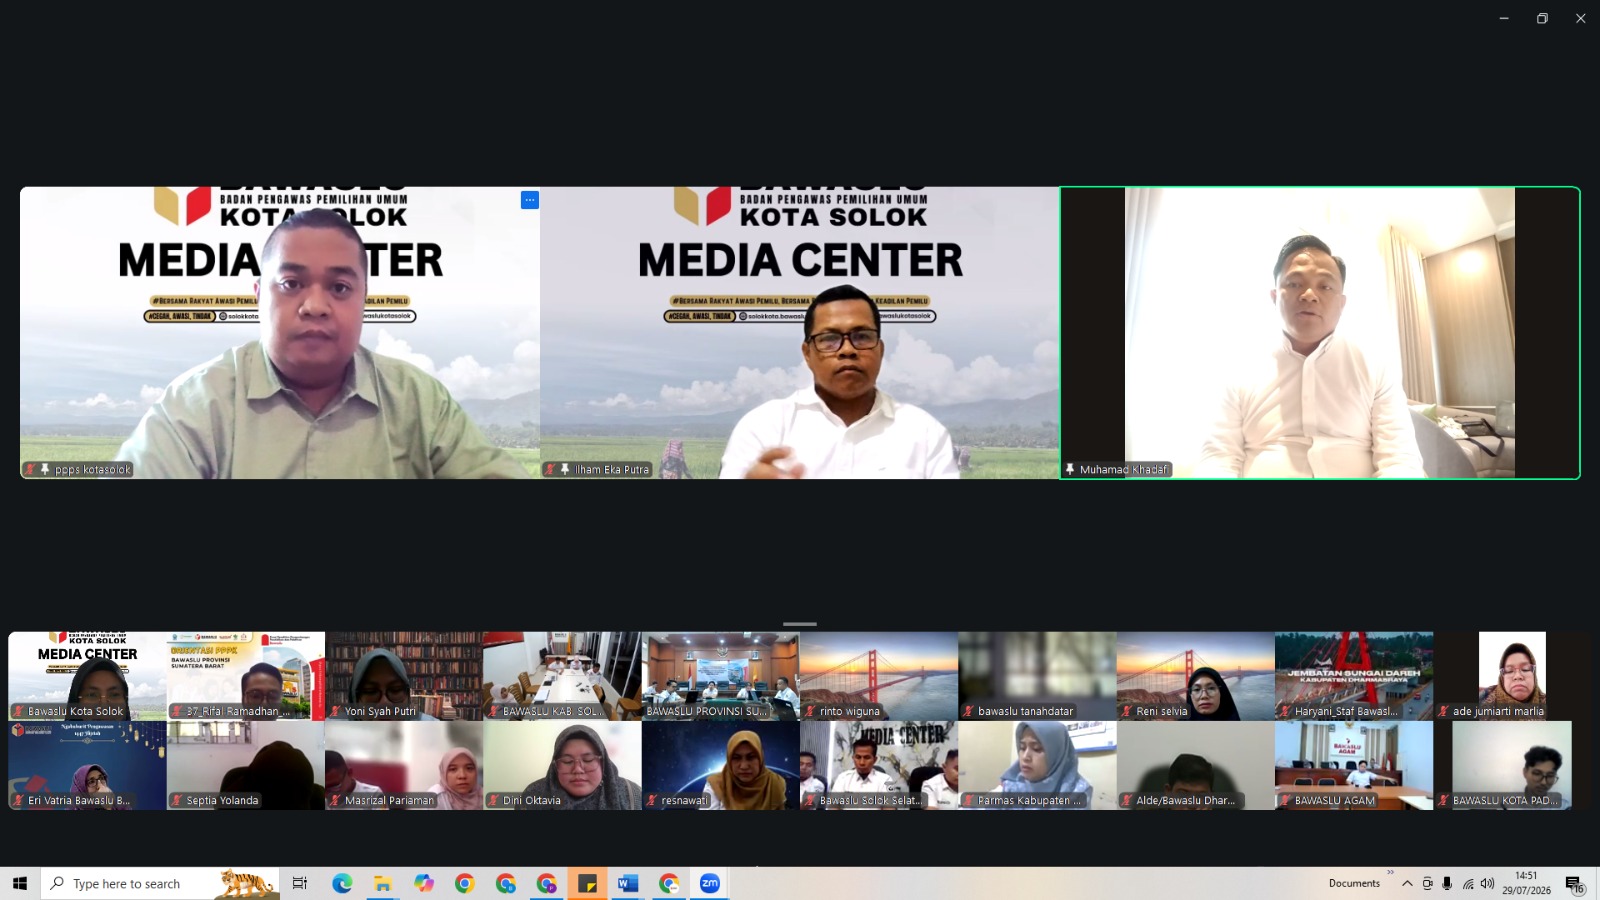The width and height of the screenshot is (1600, 900).
Task: Select rinto wiguna's thumbnail
Action: [879, 676]
